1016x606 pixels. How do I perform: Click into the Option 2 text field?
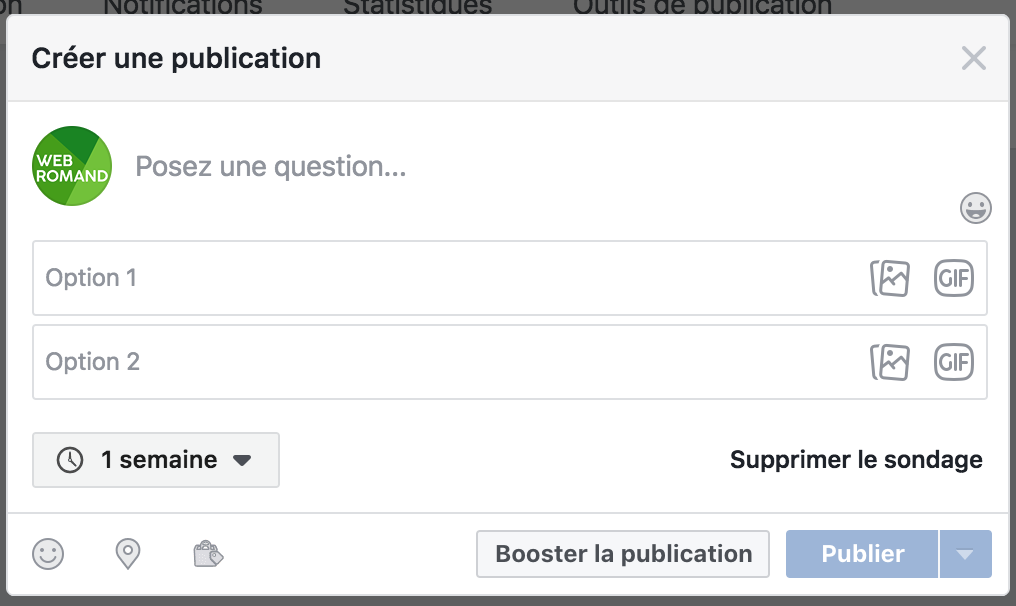point(440,362)
